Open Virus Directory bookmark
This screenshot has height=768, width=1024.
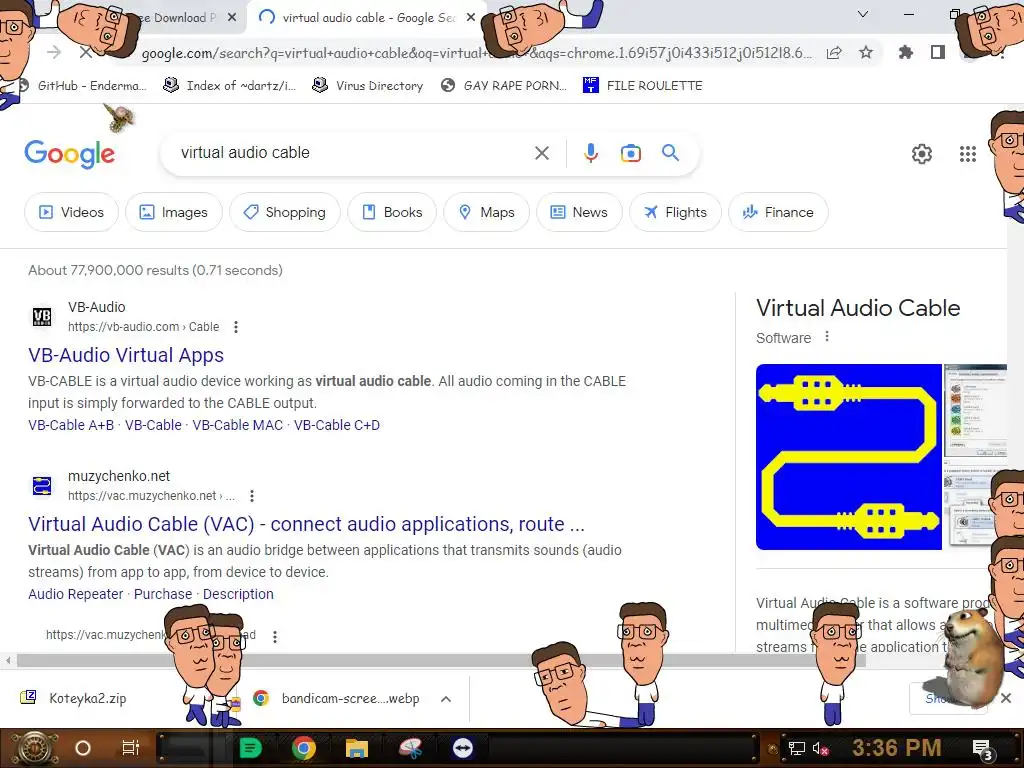368,86
